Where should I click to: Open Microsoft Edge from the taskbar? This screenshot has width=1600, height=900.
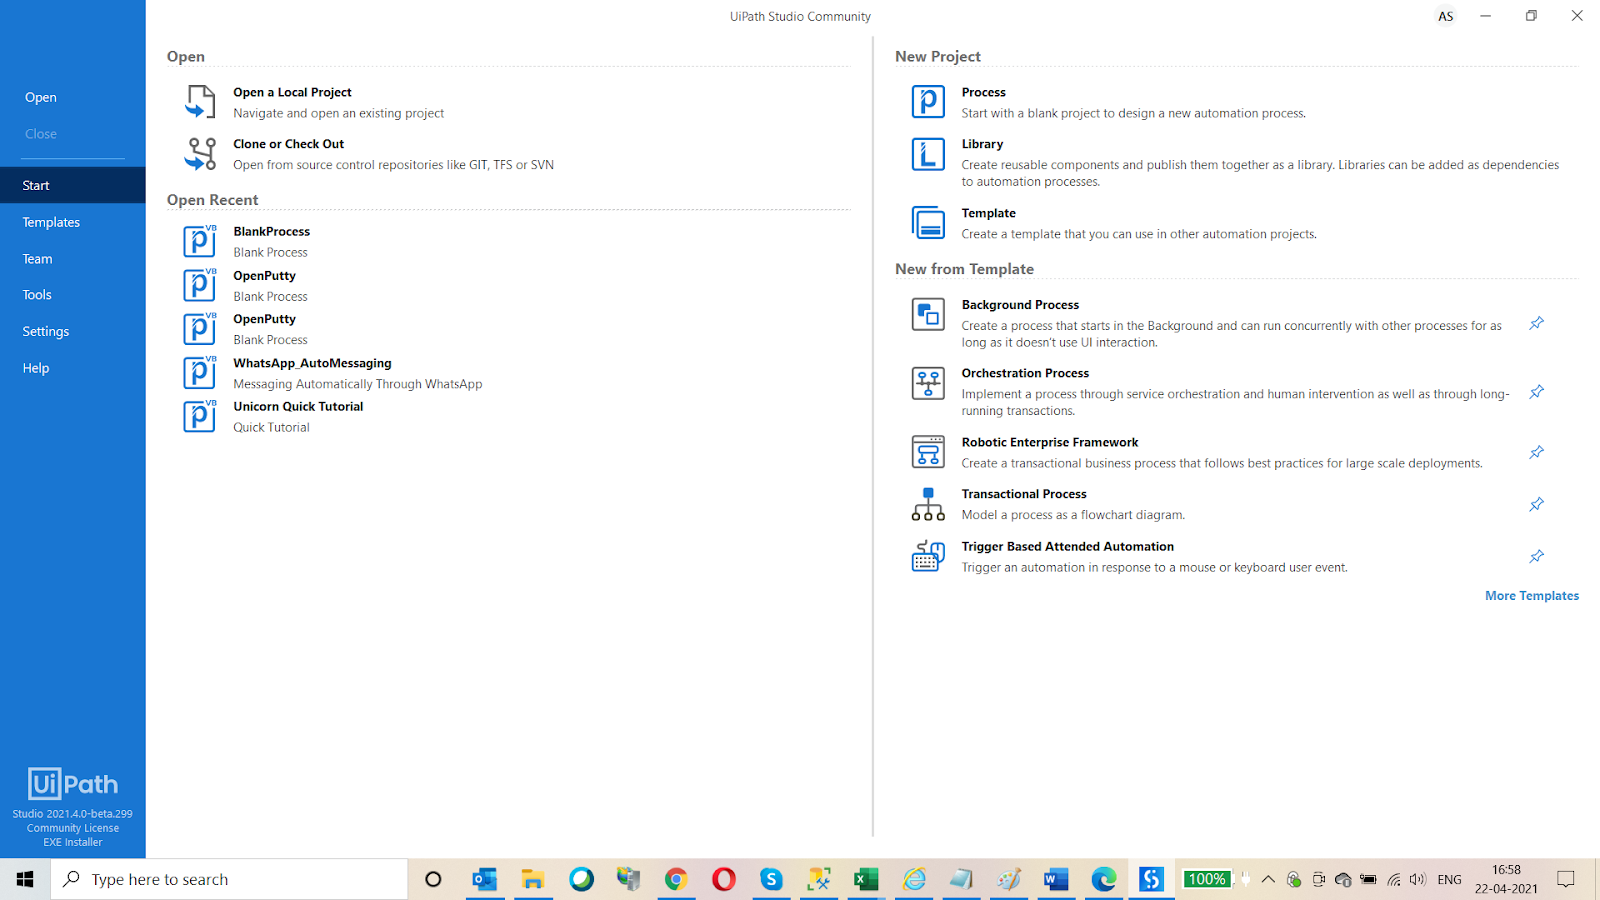tap(1104, 879)
